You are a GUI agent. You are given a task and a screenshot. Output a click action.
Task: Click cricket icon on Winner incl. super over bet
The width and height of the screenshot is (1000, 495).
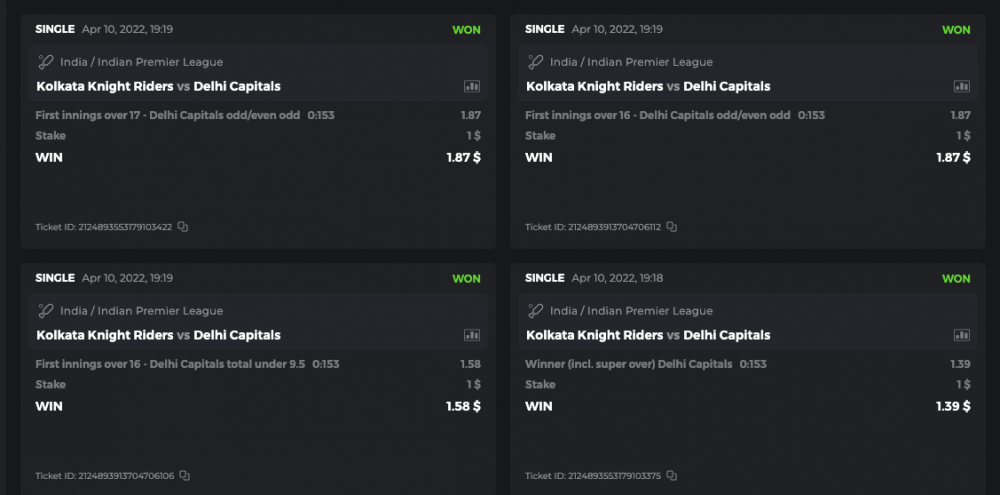pos(535,311)
